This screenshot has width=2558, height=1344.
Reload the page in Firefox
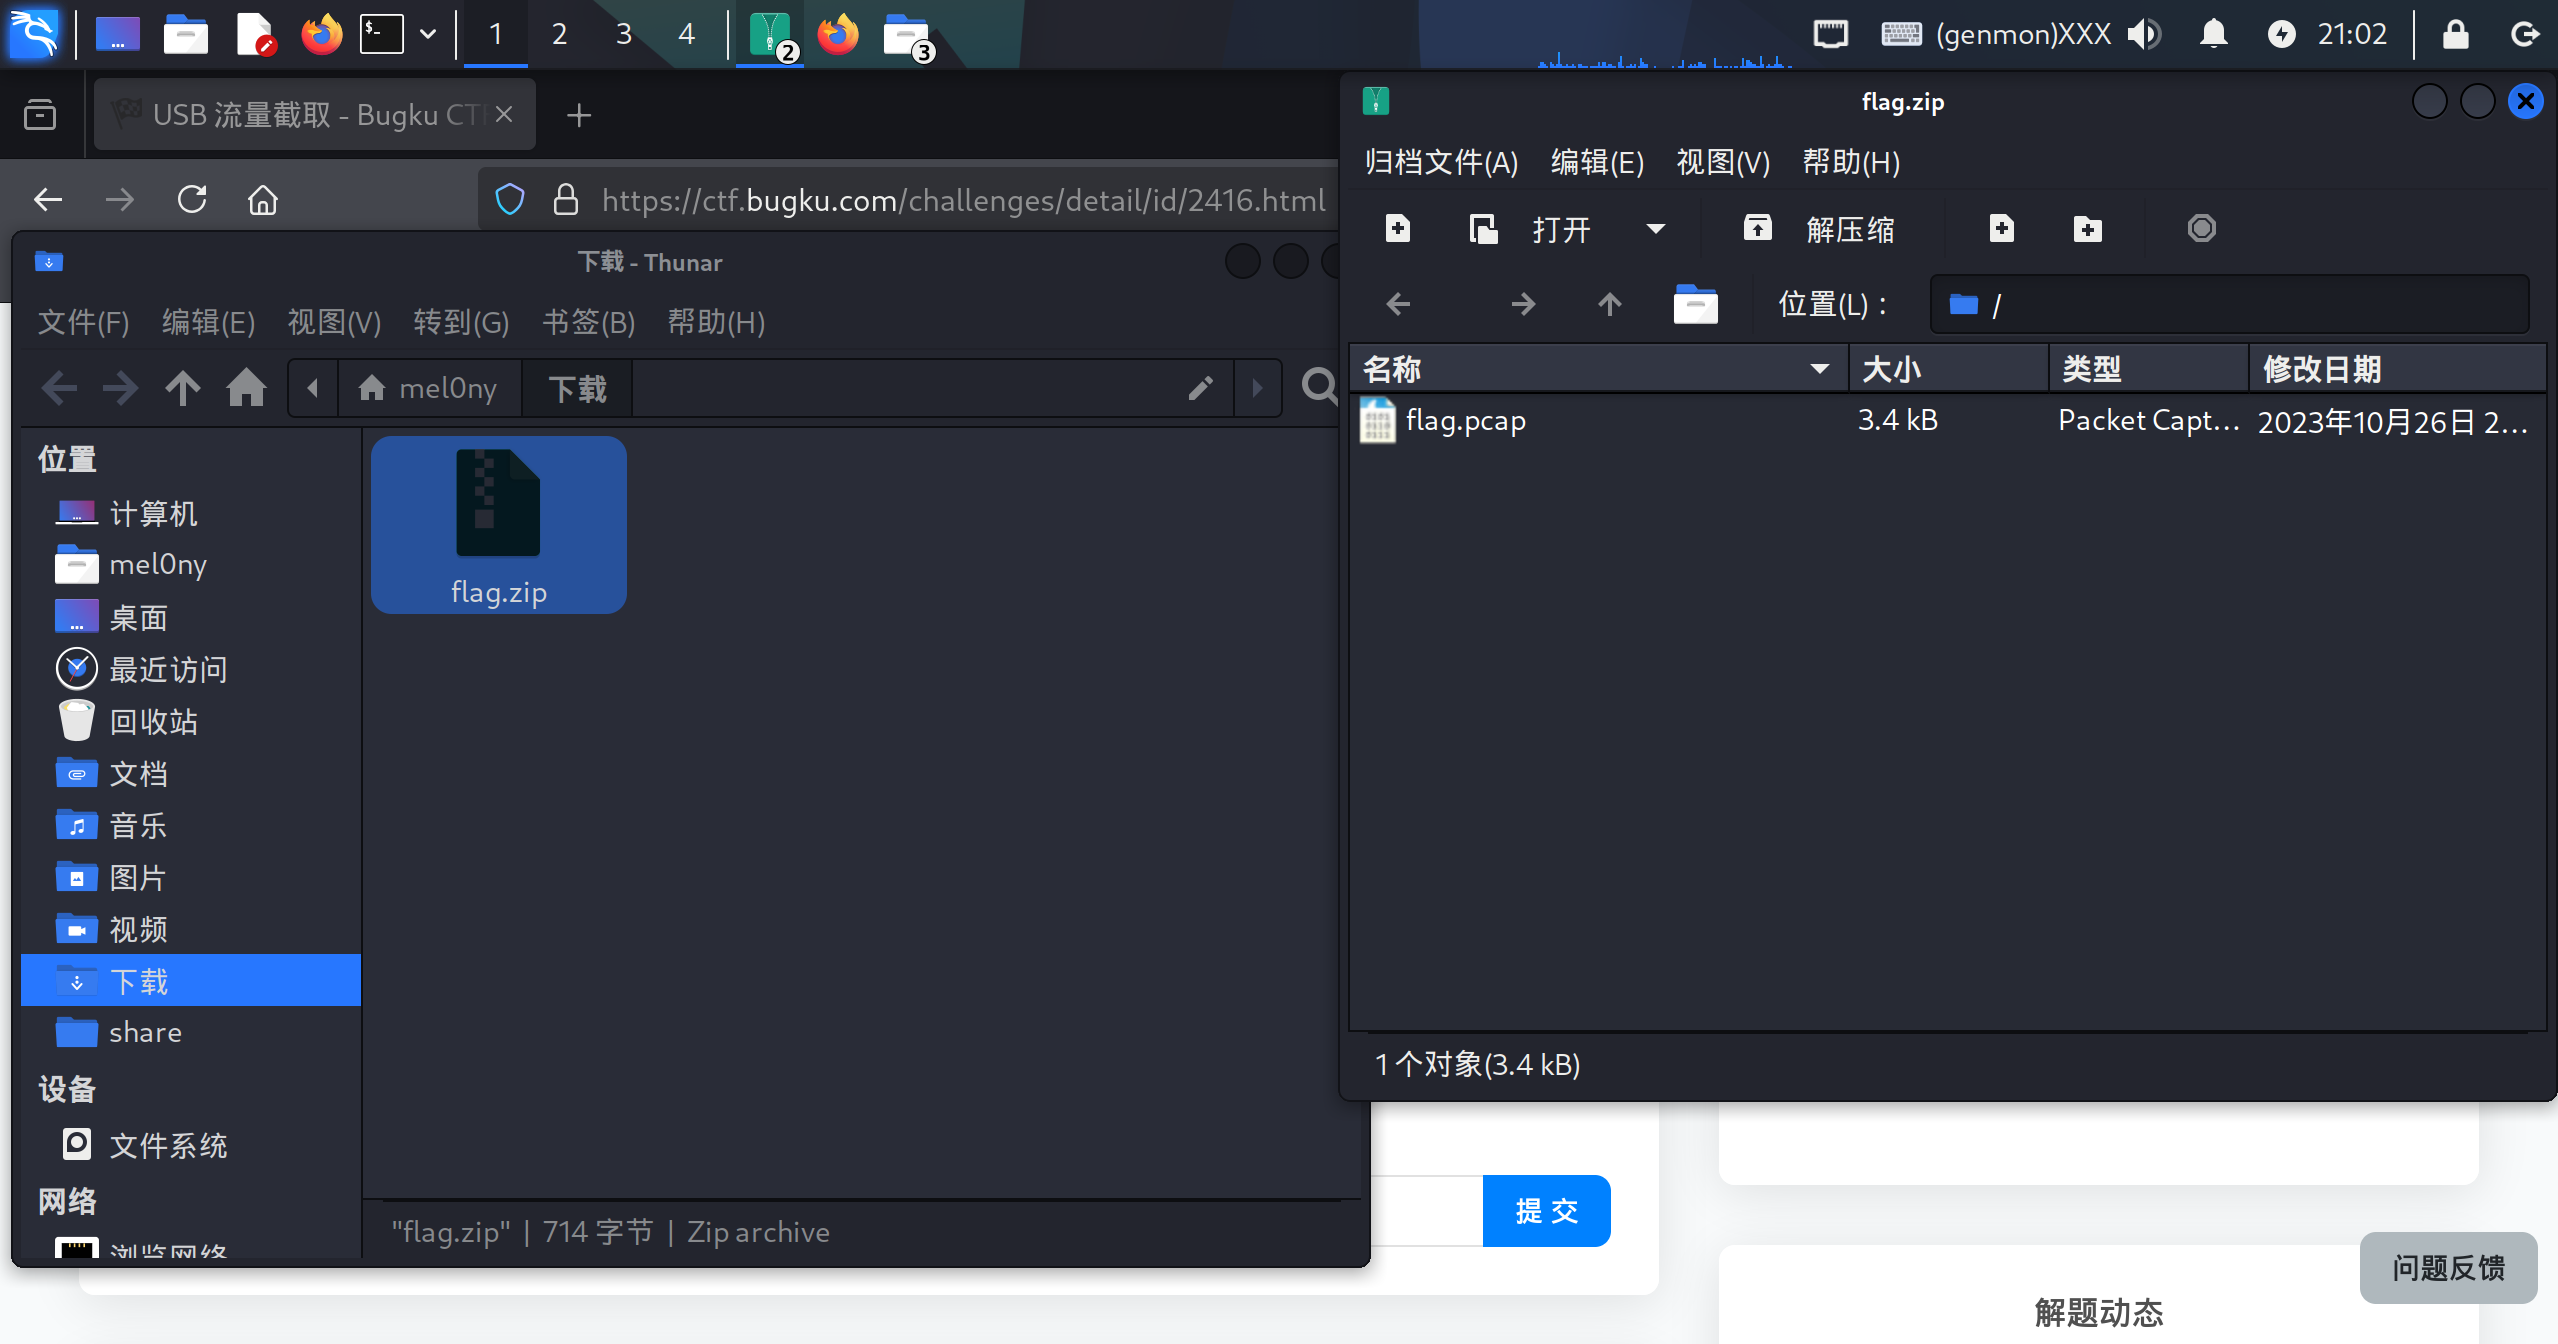click(192, 199)
